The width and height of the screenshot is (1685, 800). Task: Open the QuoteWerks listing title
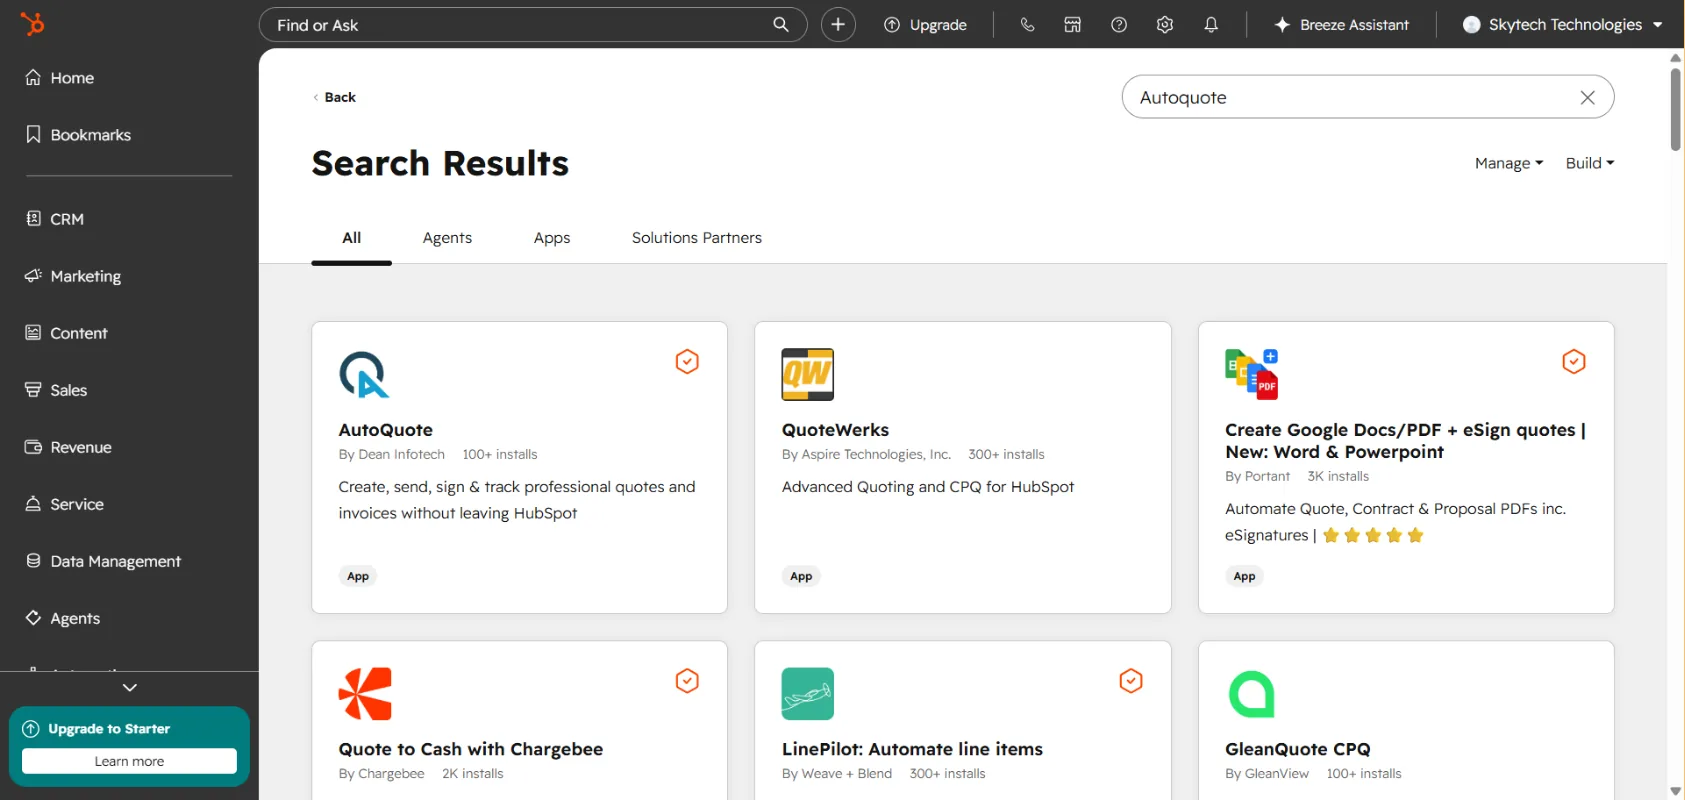(835, 430)
